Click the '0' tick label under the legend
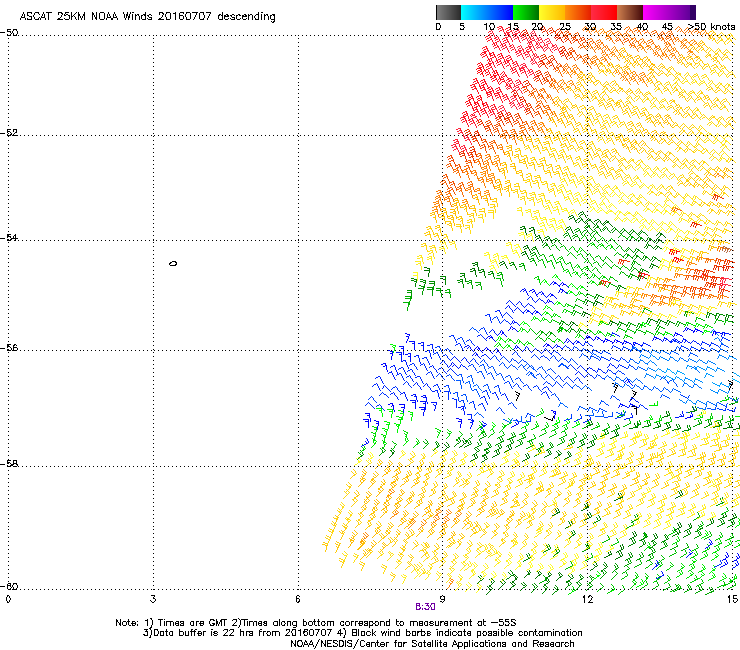The width and height of the screenshot is (740, 650). [438, 27]
